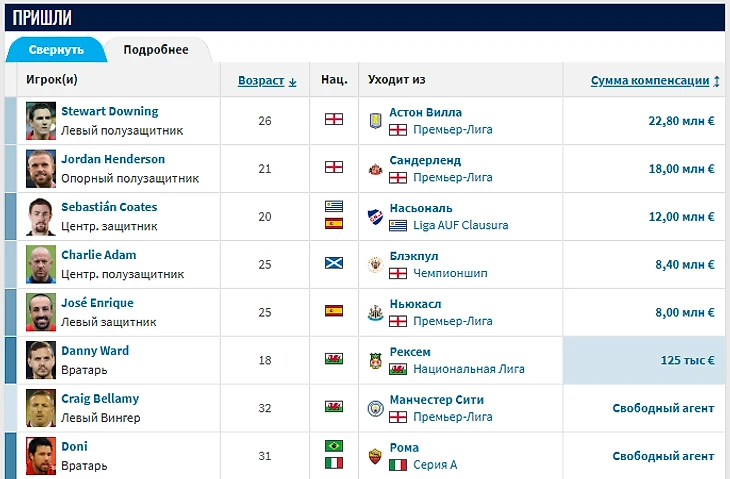The width and height of the screenshot is (730, 479).
Task: Click Charlie Adam's player photo
Action: point(41,264)
